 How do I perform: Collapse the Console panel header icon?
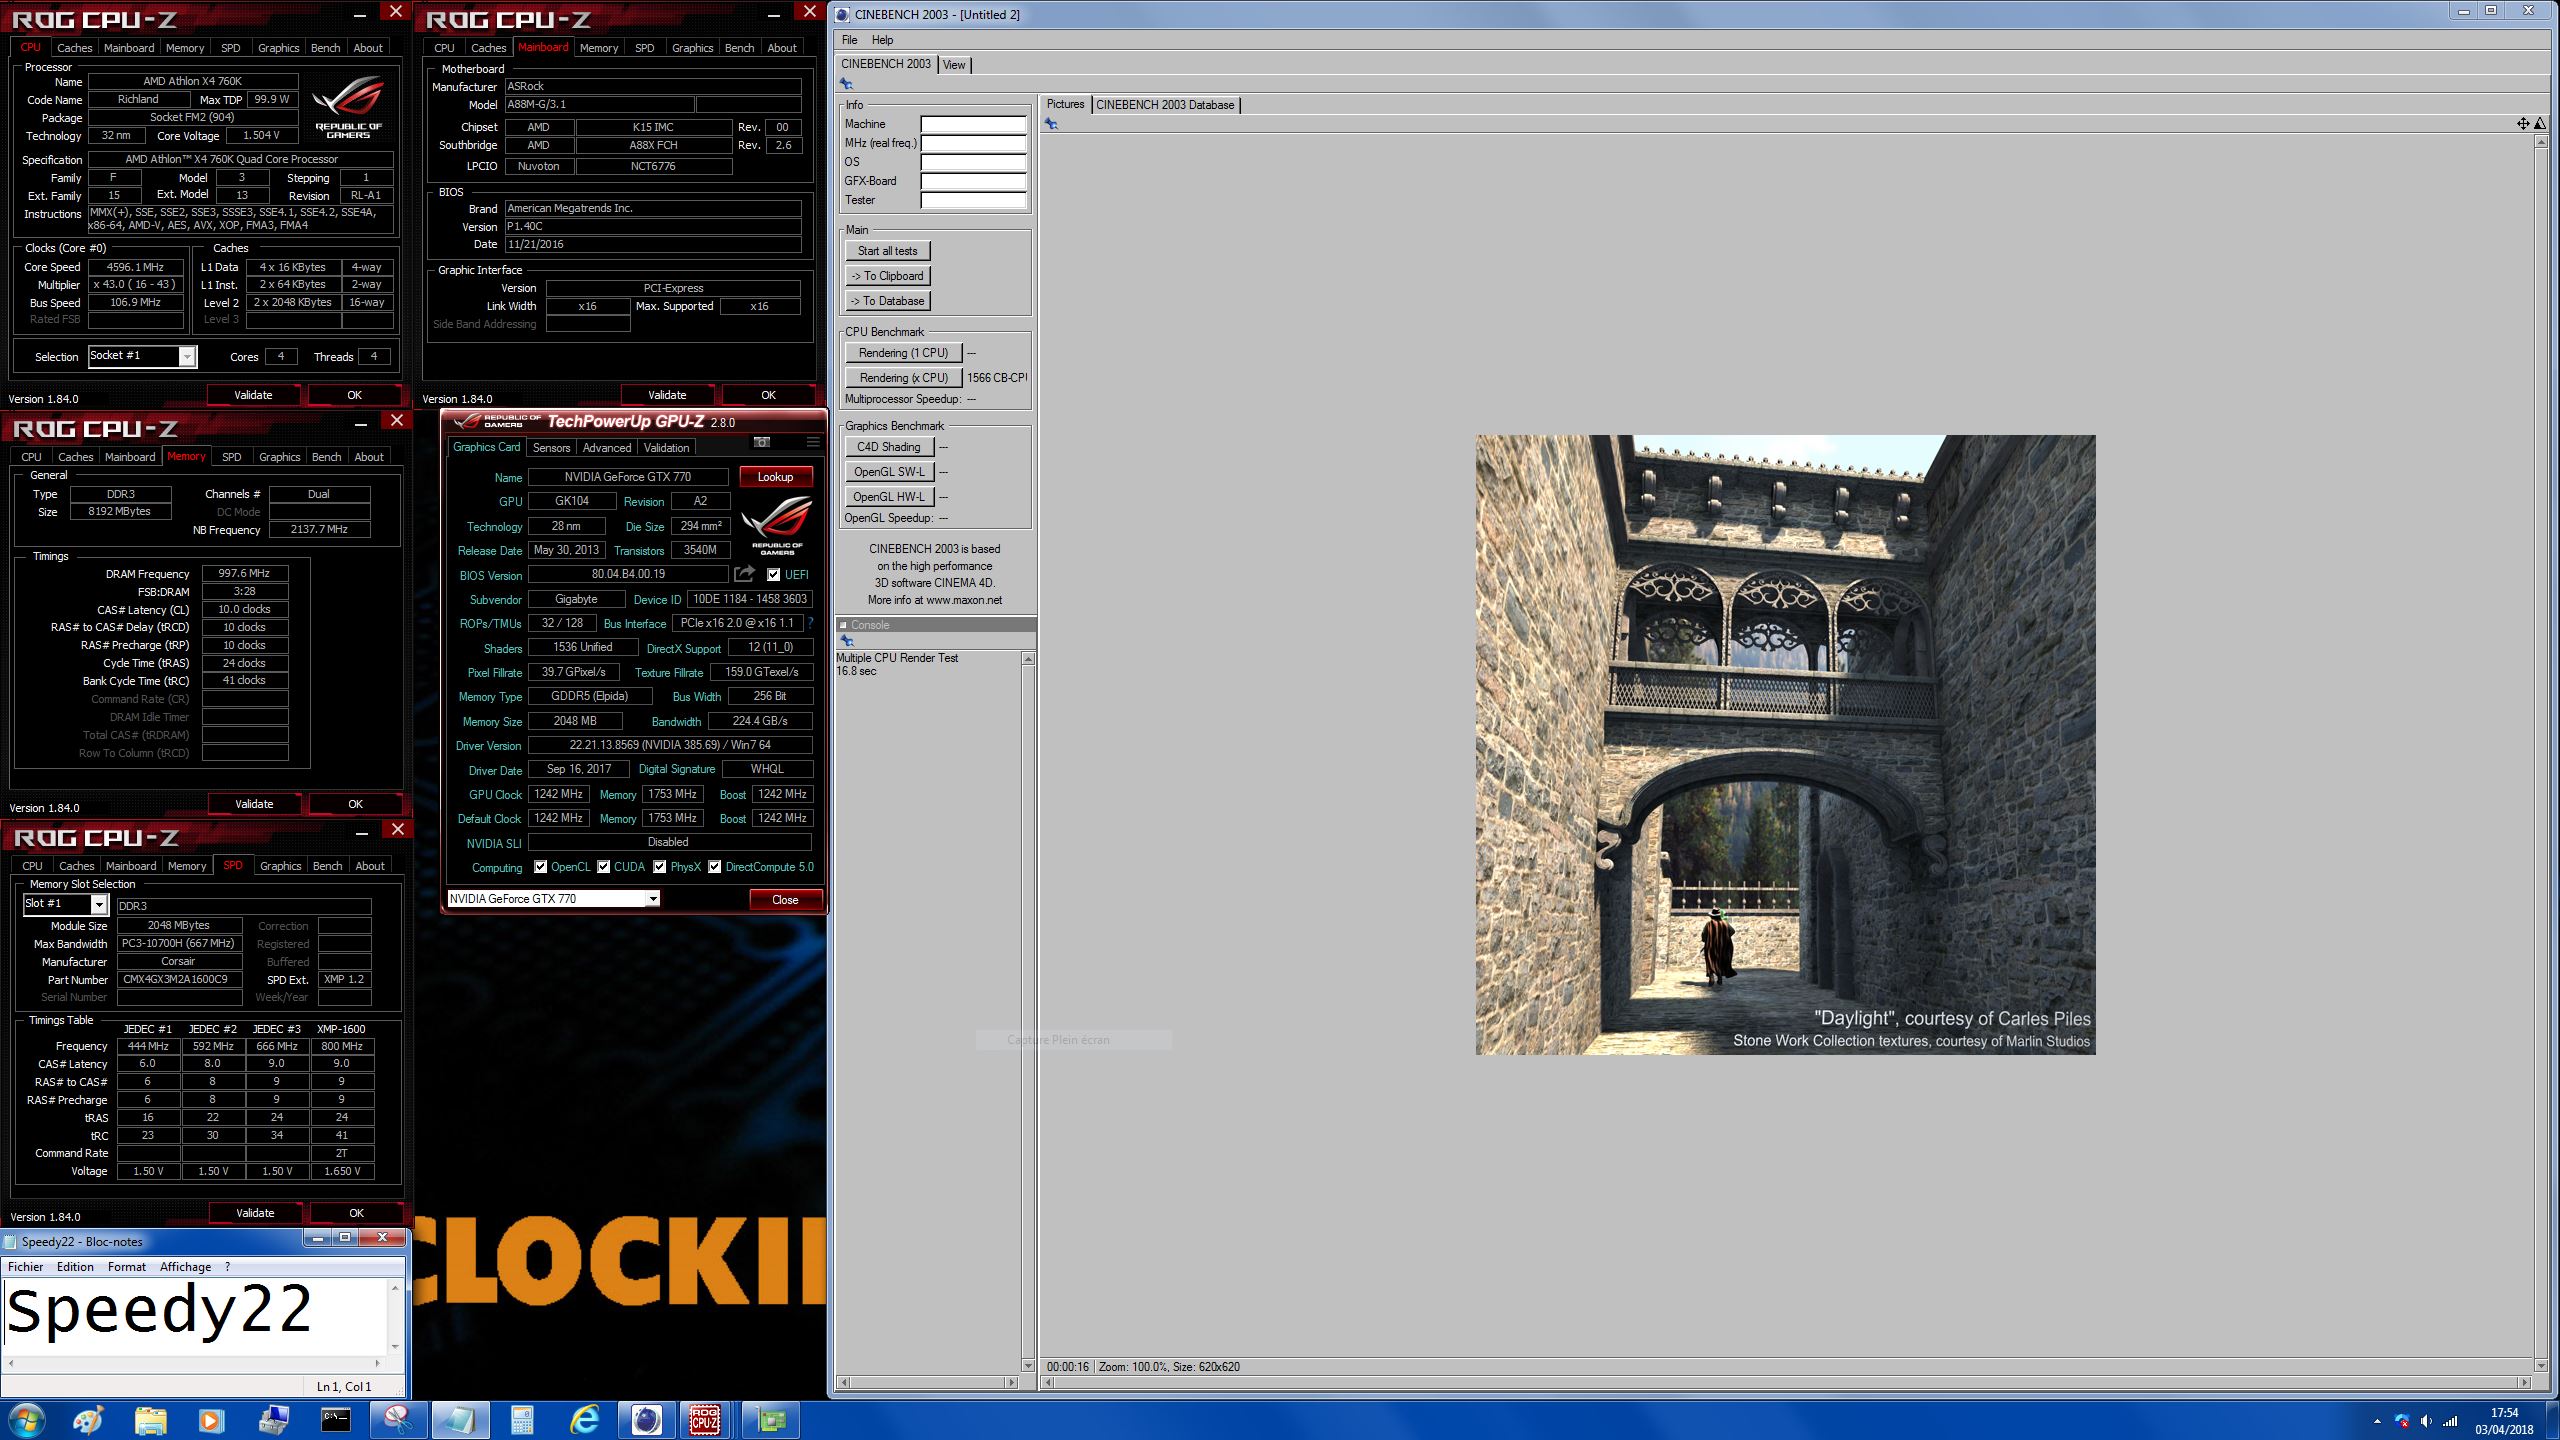[x=843, y=625]
